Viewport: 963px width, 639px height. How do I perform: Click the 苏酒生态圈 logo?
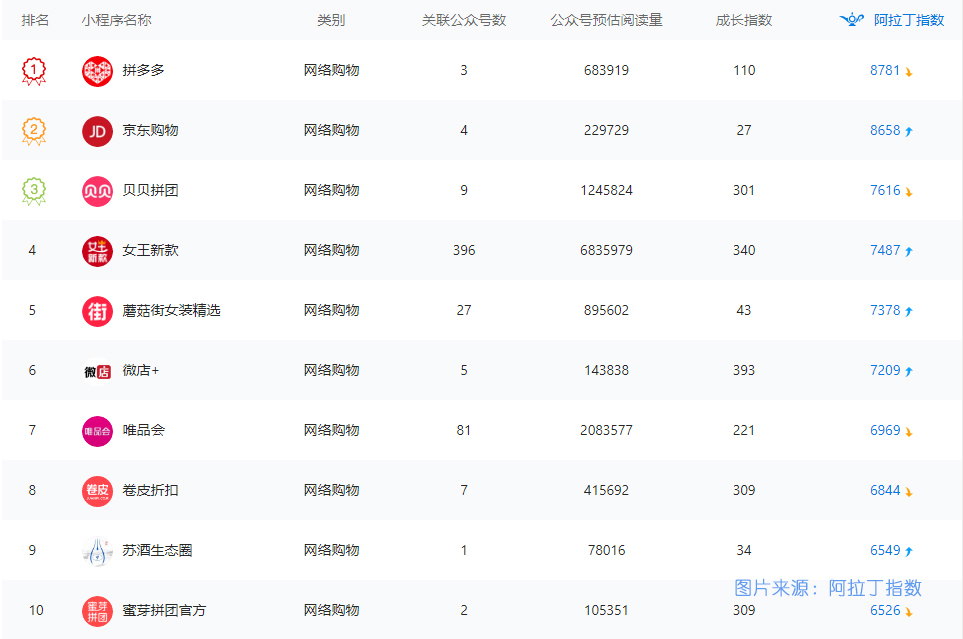97,551
